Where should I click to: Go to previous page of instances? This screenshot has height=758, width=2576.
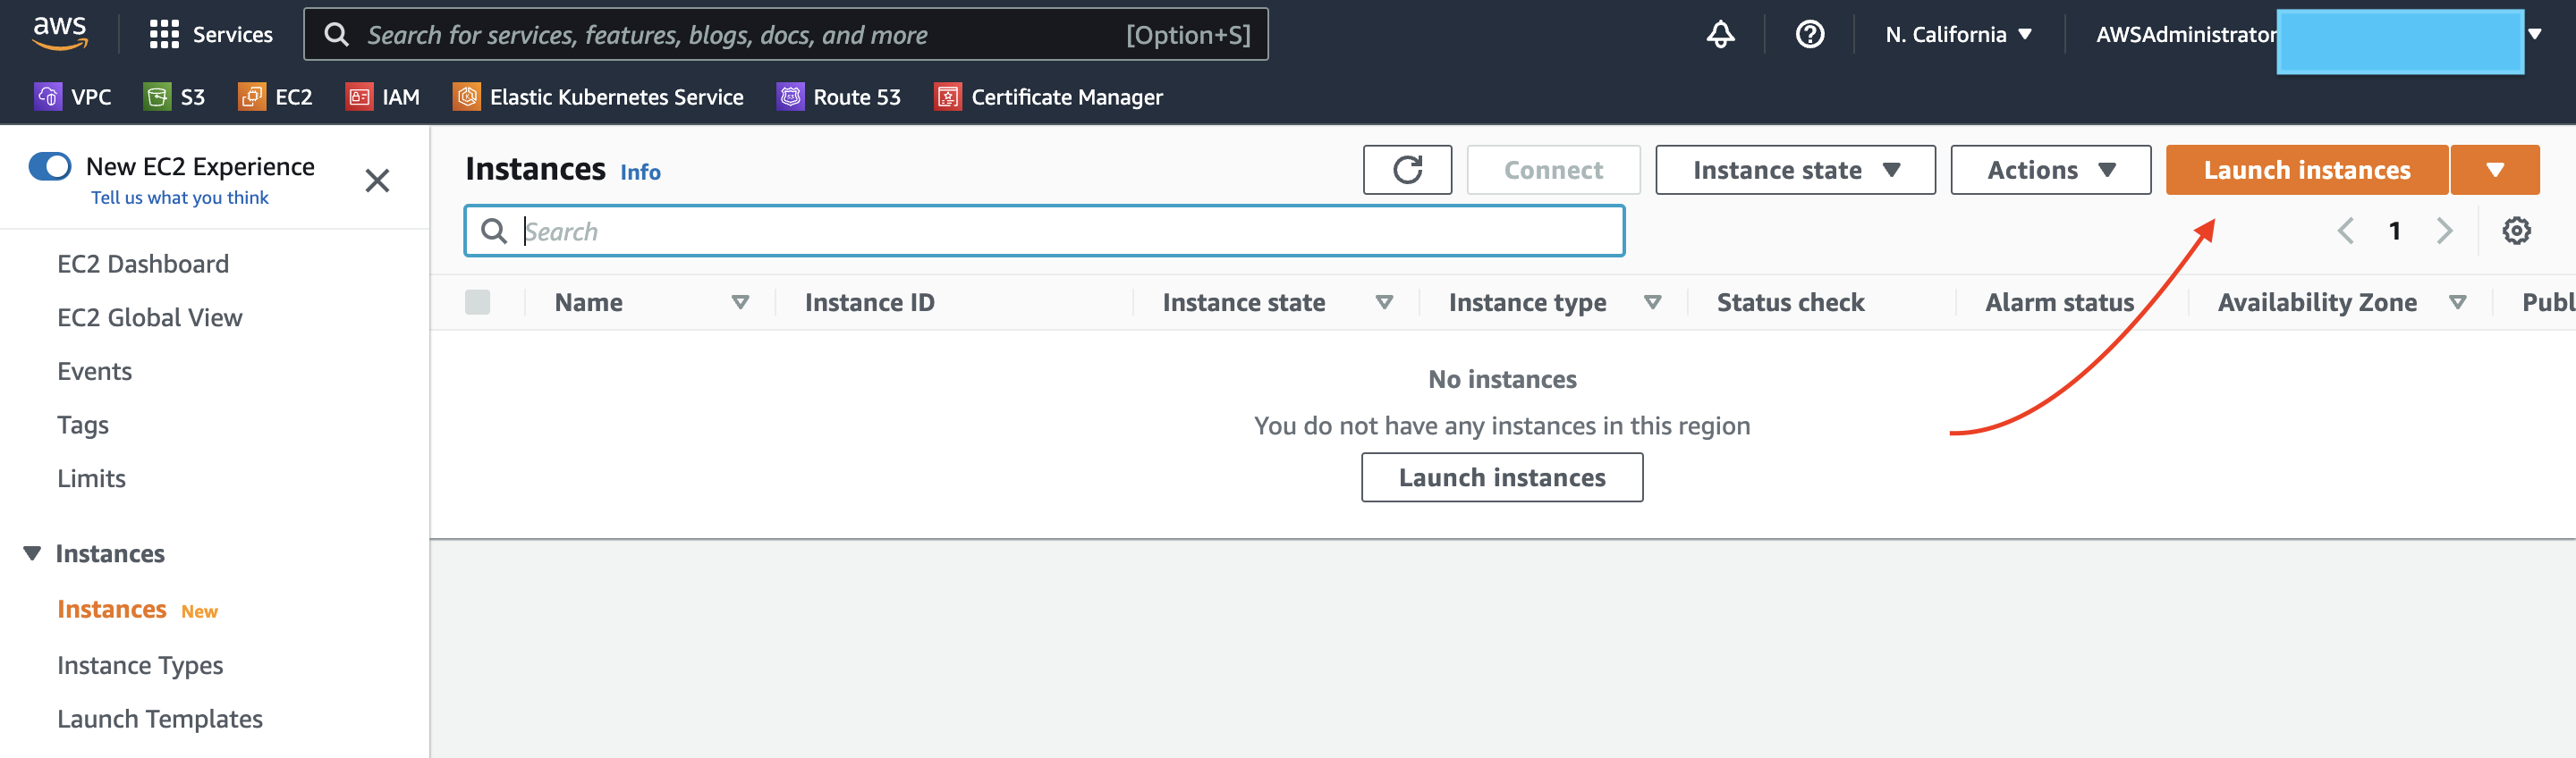tap(2345, 231)
